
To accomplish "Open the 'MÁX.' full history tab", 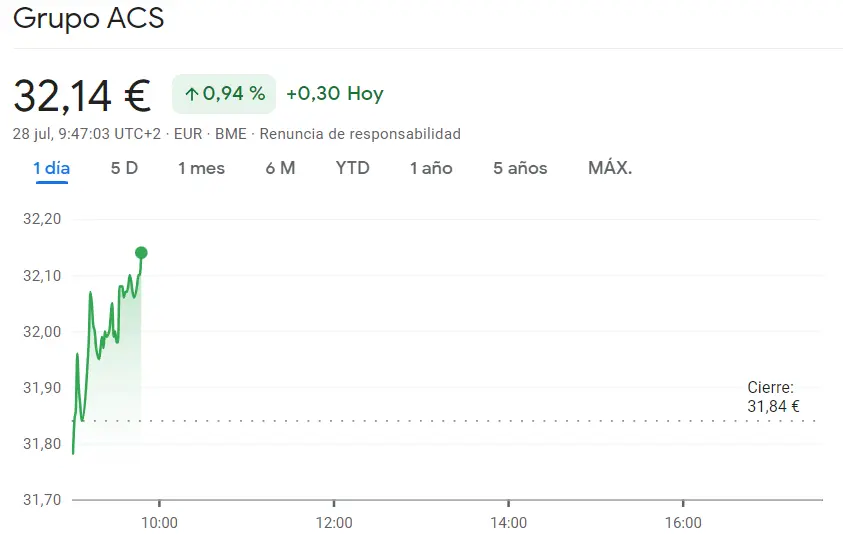I will tap(610, 168).
